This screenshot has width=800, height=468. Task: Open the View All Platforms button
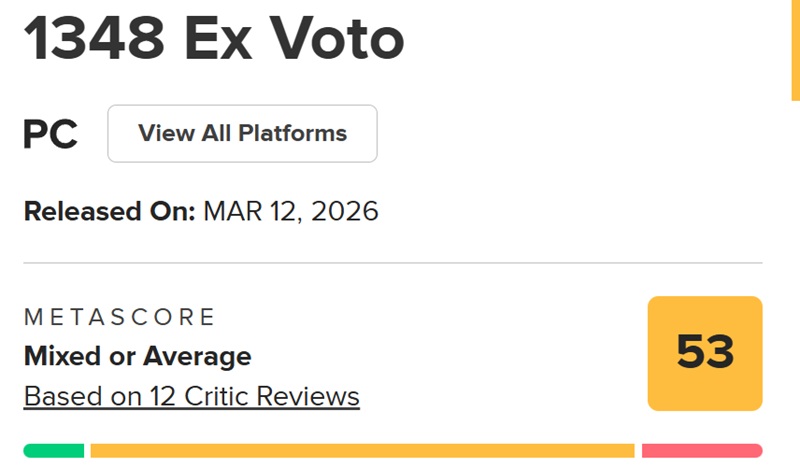coord(242,133)
